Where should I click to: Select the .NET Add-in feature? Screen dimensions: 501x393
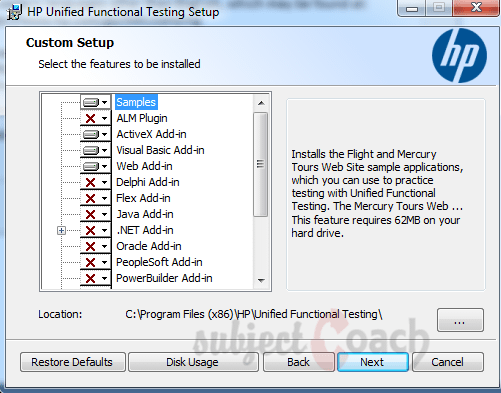click(145, 230)
